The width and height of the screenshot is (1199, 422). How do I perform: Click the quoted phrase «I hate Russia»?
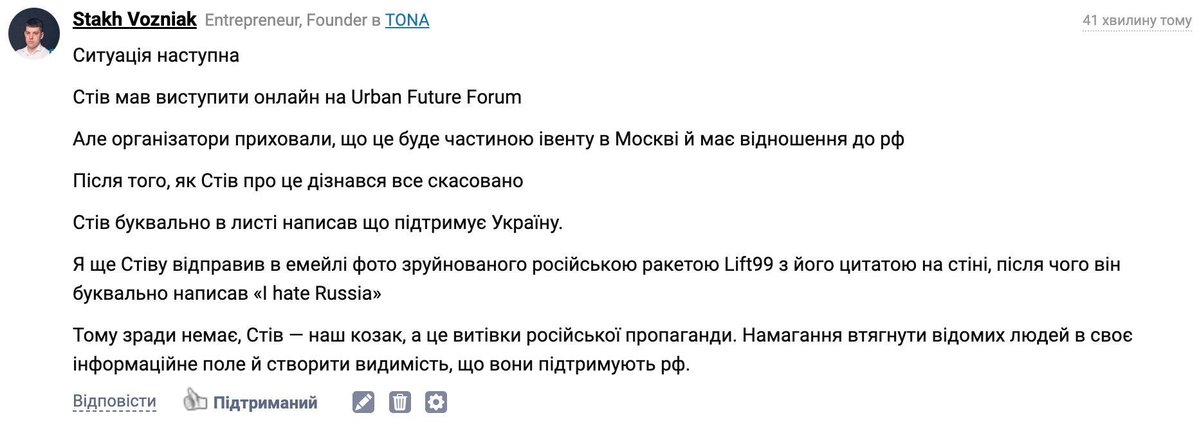click(x=315, y=294)
